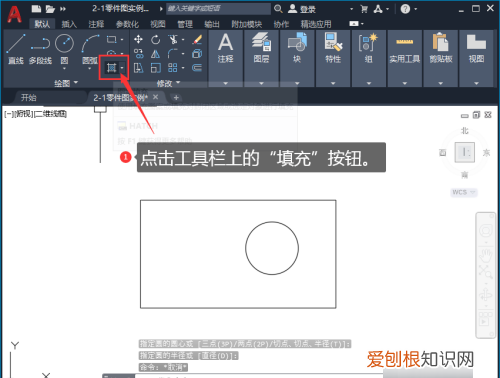
Task: Expand the quick access toolbar overflow arrows
Action: click(63, 9)
